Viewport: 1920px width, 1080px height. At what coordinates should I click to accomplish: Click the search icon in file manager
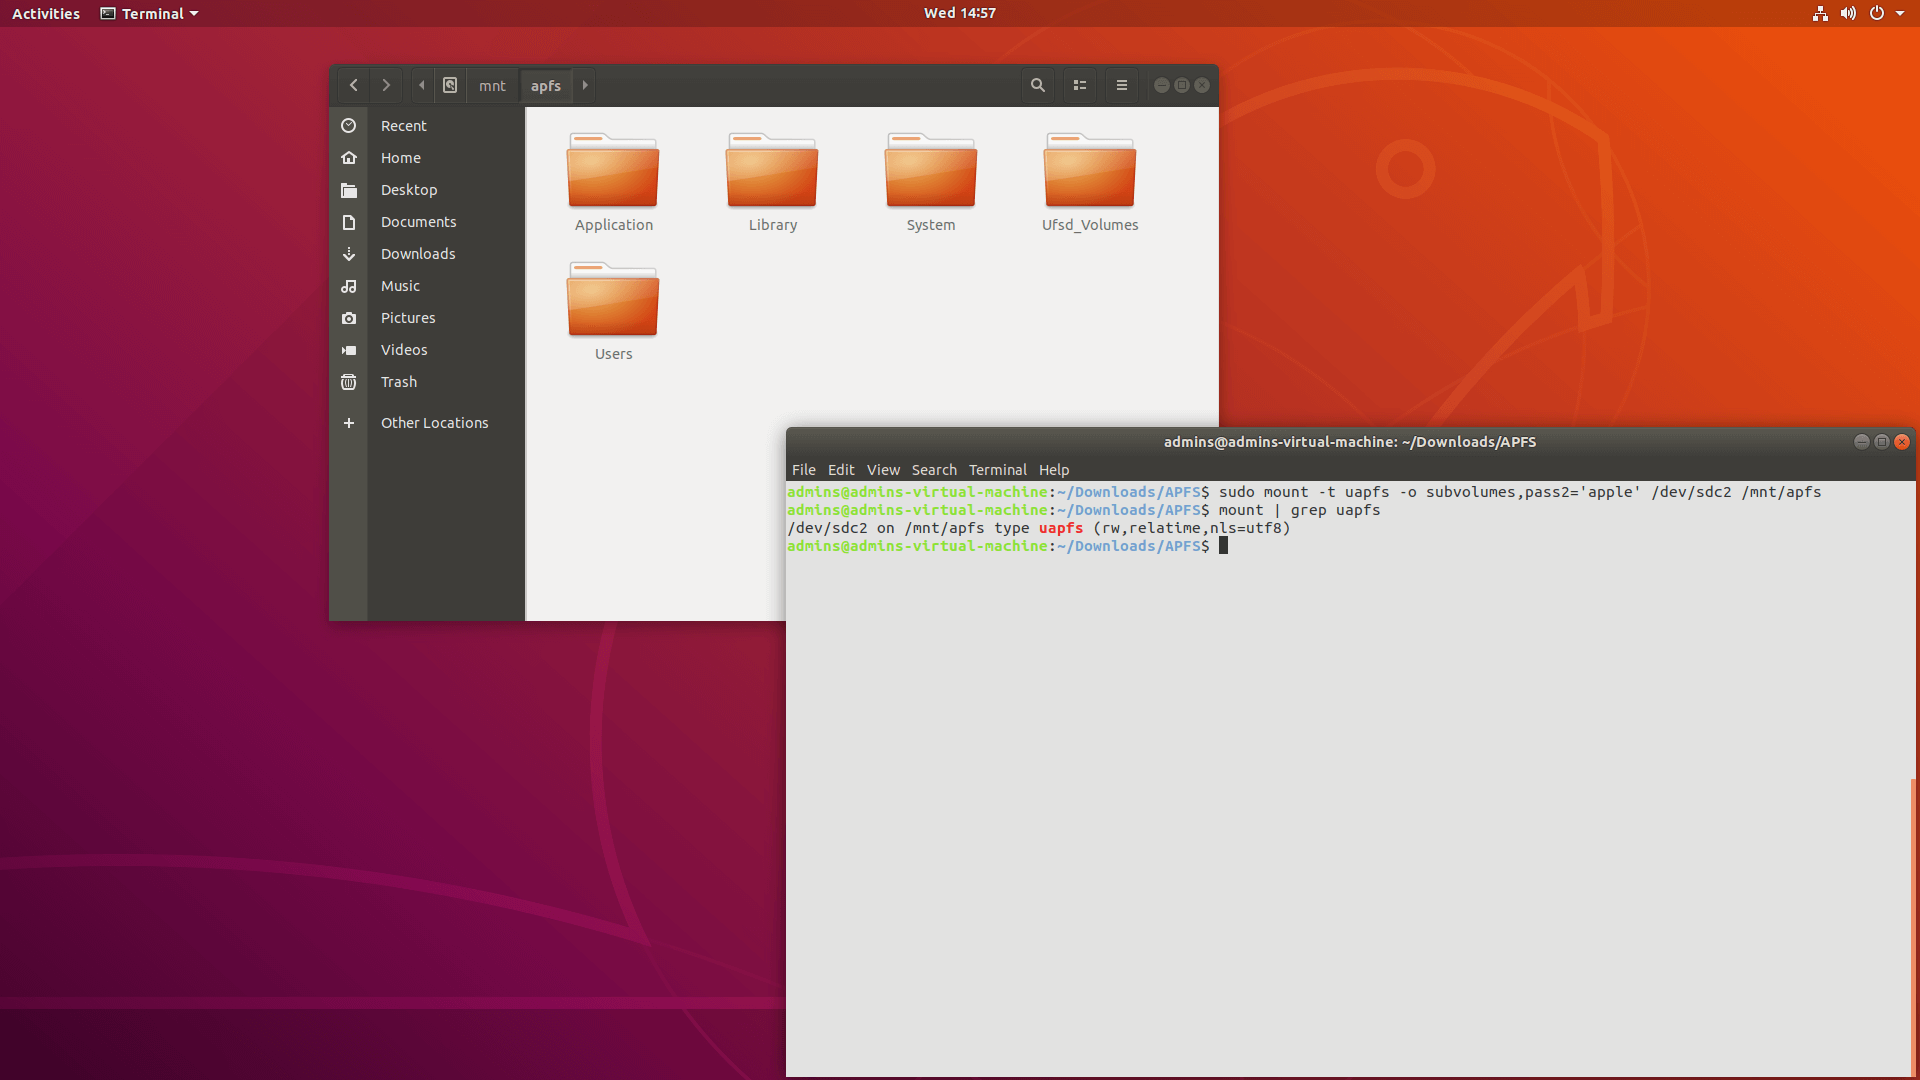point(1038,86)
